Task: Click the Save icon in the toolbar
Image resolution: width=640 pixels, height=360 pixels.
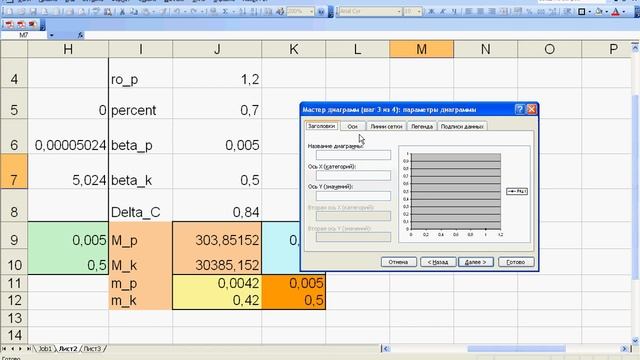Action: click(x=33, y=12)
